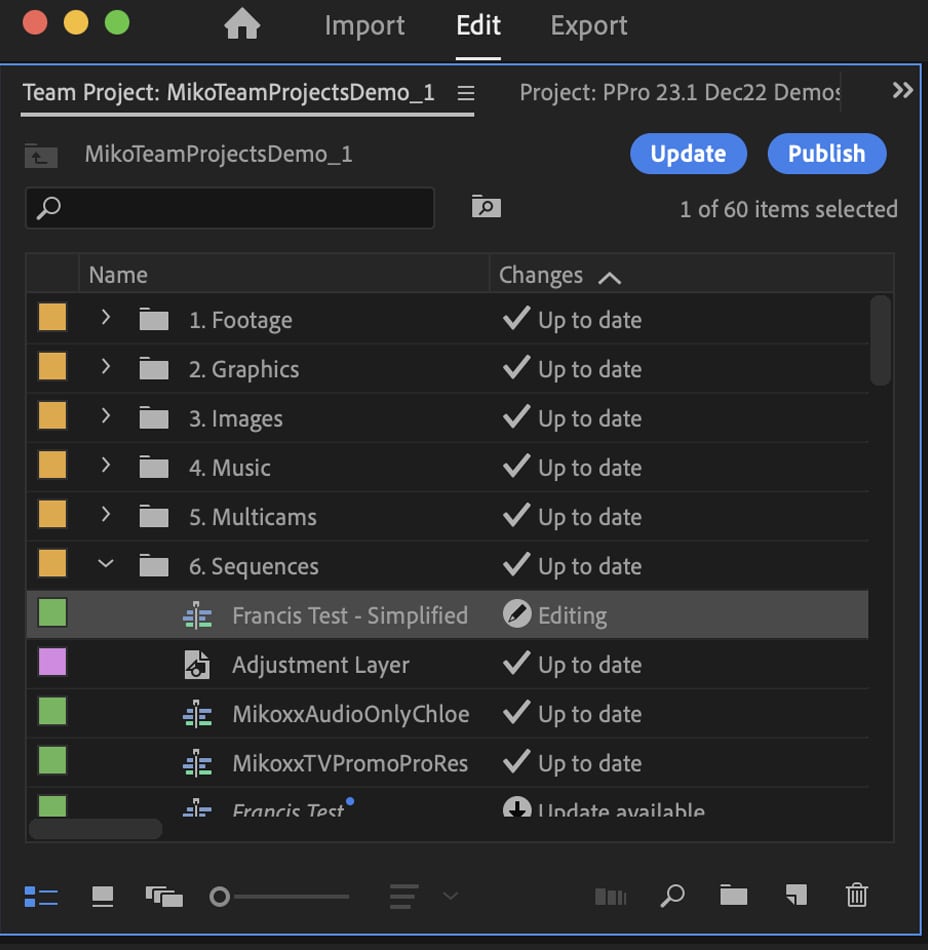This screenshot has height=950, width=928.
Task: Click the Update button
Action: tap(688, 154)
